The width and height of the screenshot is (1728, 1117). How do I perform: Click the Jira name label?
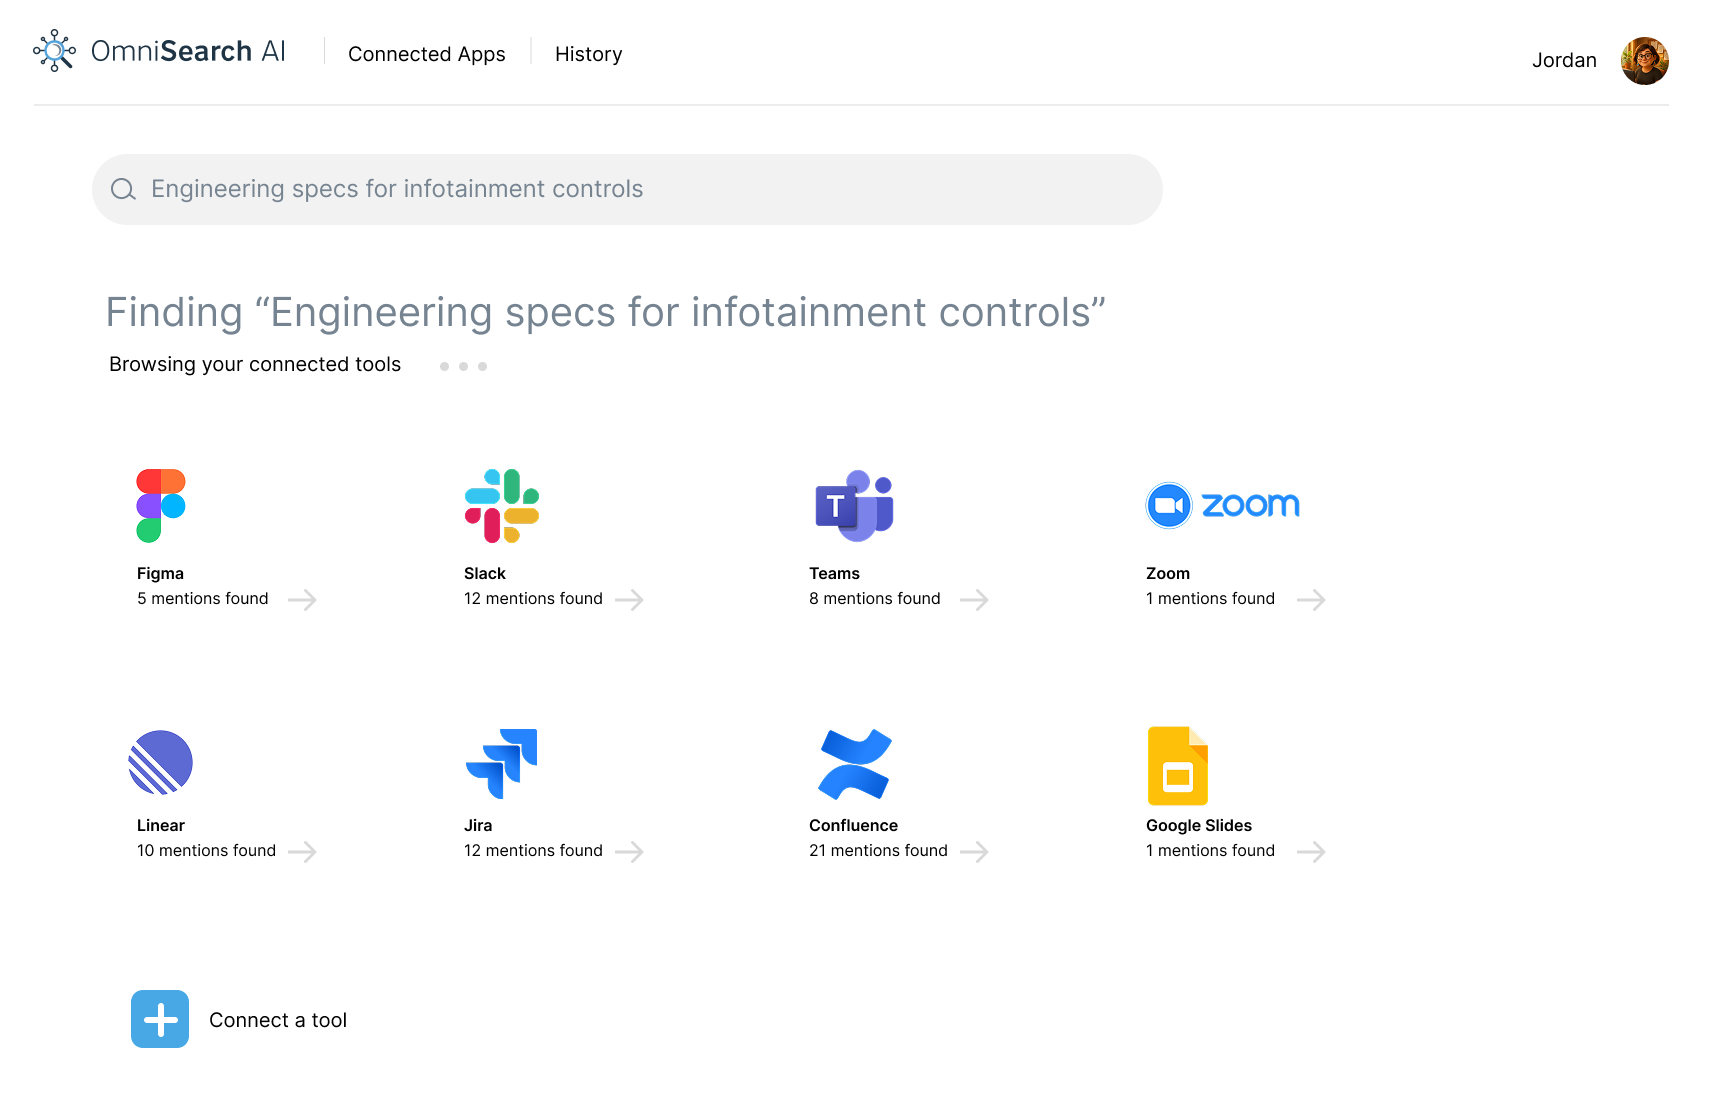478,825
